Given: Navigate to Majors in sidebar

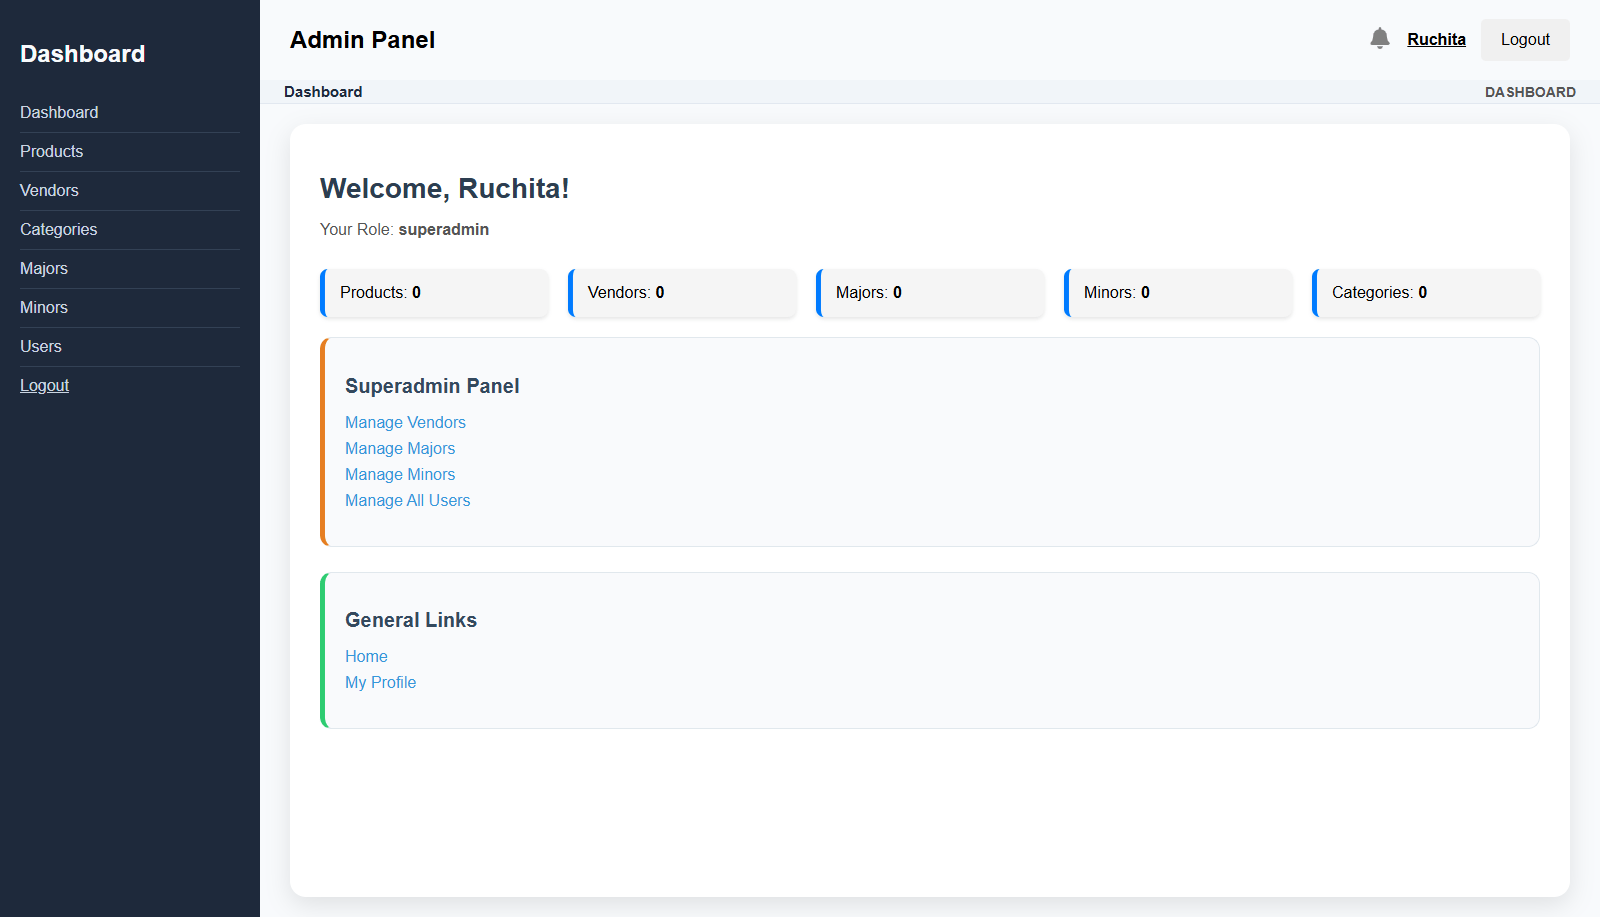Looking at the screenshot, I should (x=44, y=269).
